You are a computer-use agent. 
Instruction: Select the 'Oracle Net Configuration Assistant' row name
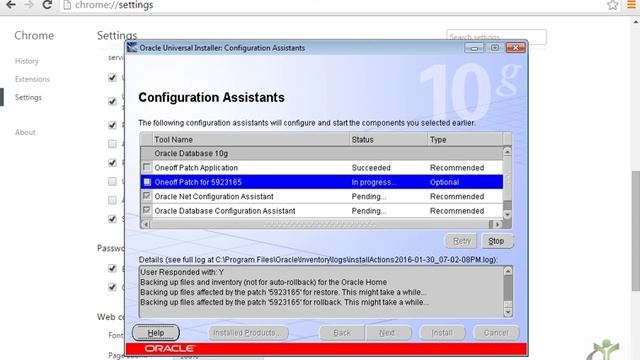(x=214, y=196)
